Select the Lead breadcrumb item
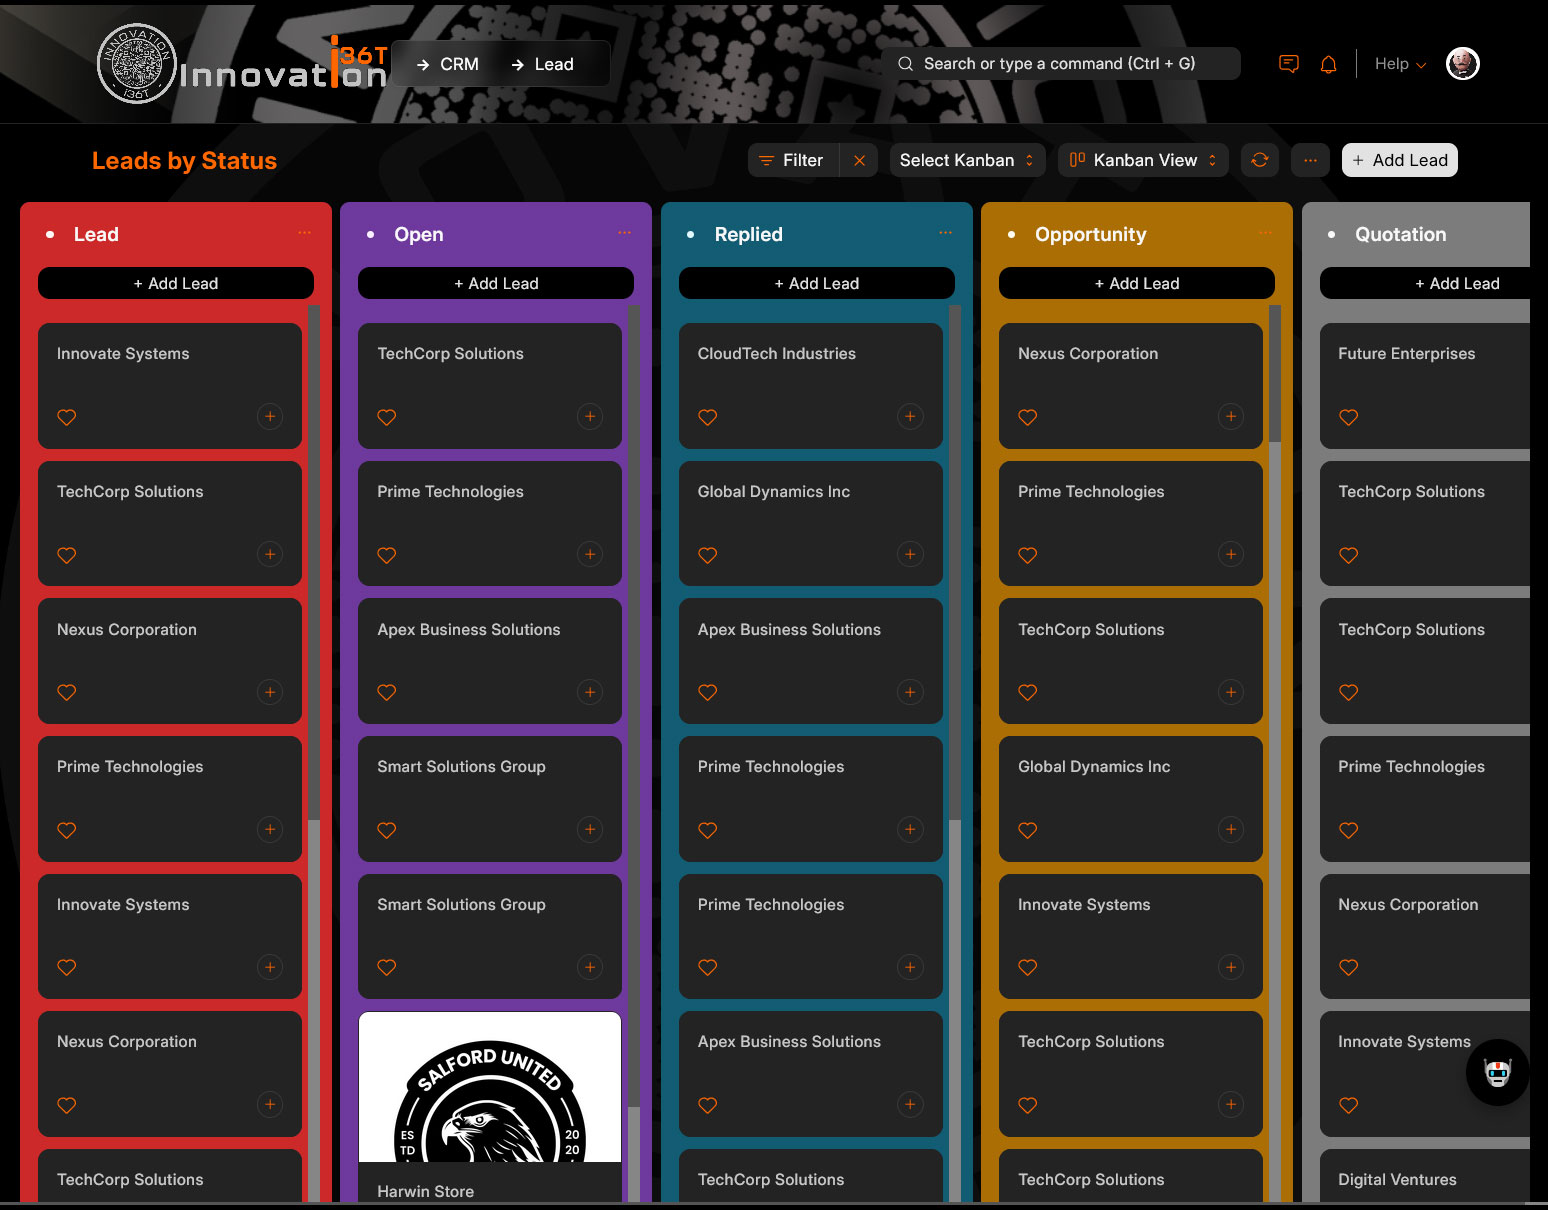 pos(543,64)
